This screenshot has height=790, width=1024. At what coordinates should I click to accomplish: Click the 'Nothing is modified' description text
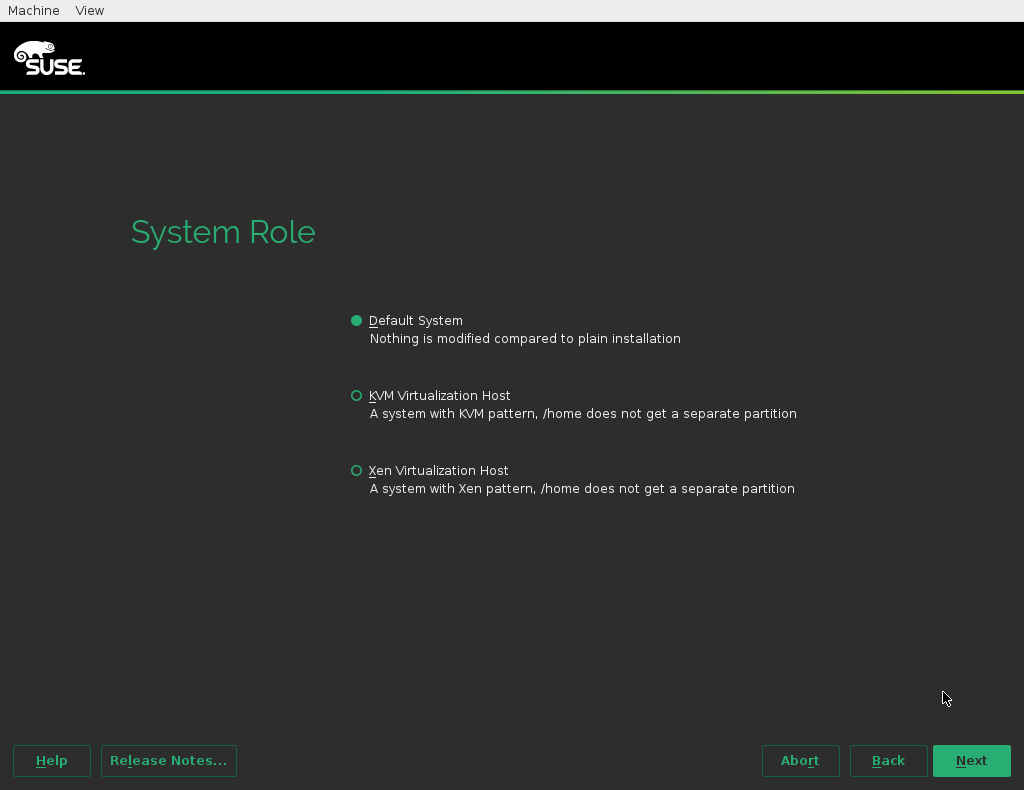point(525,339)
